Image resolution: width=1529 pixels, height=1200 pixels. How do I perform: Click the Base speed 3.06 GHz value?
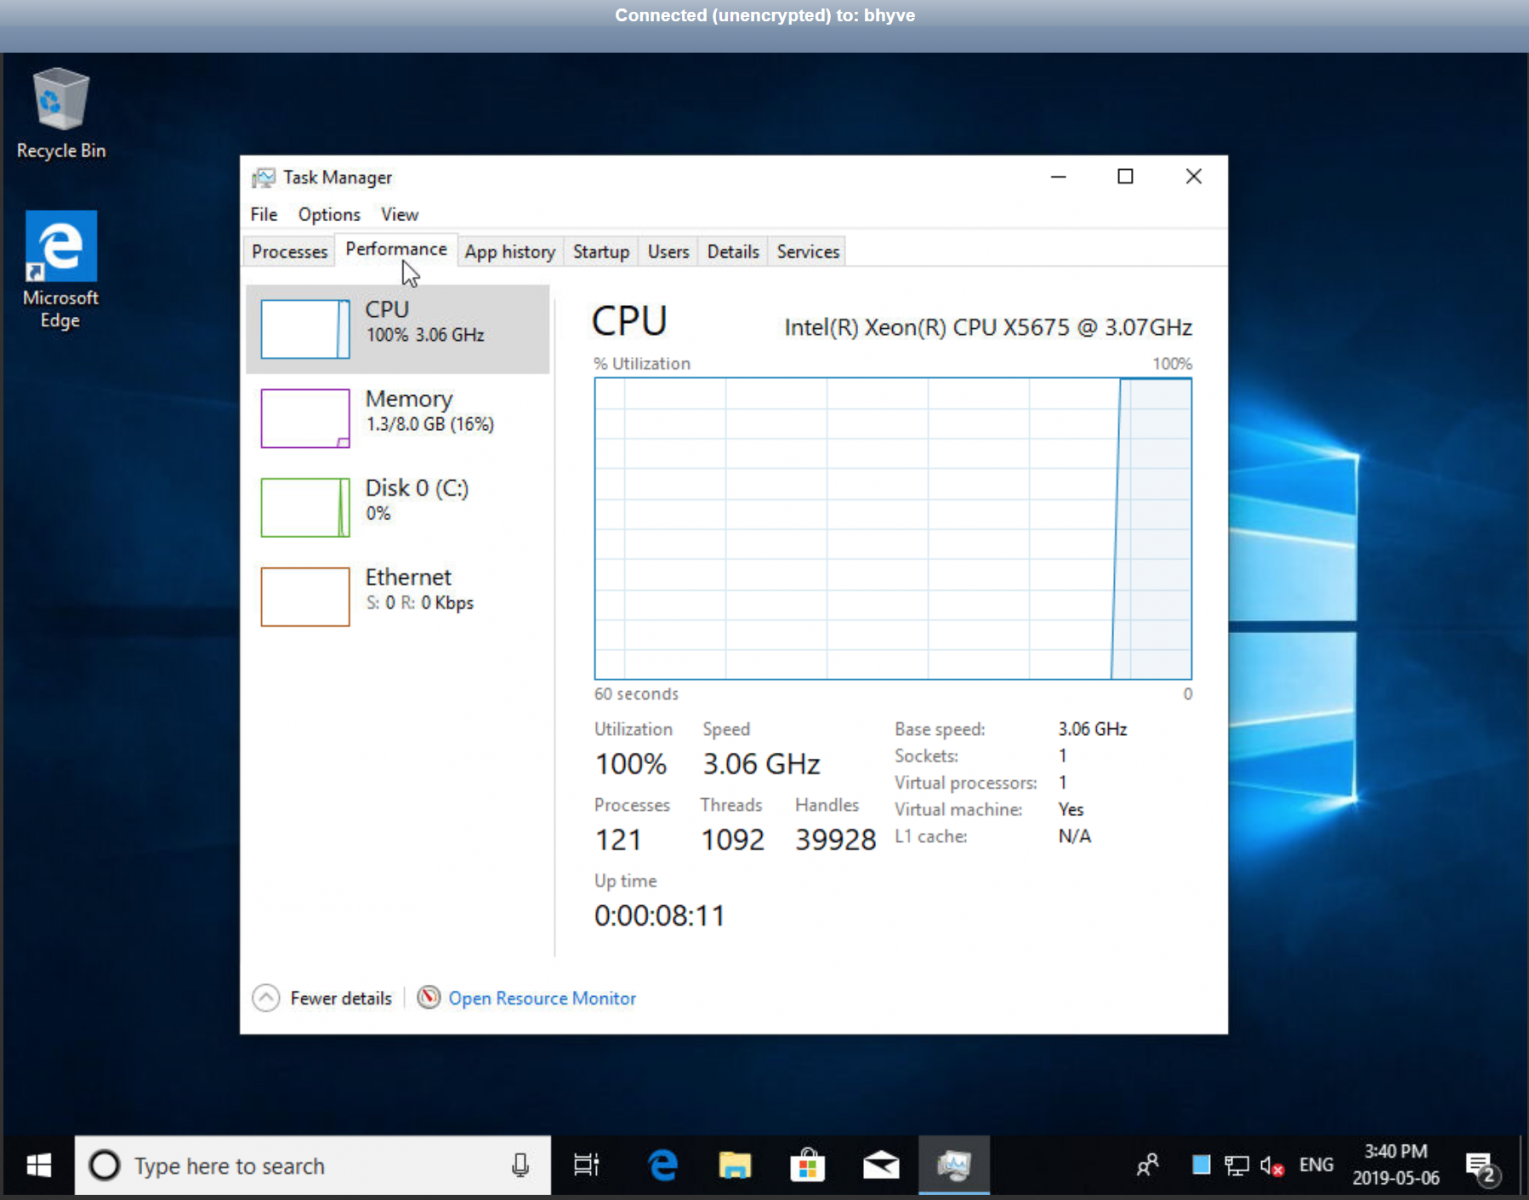(x=1093, y=729)
